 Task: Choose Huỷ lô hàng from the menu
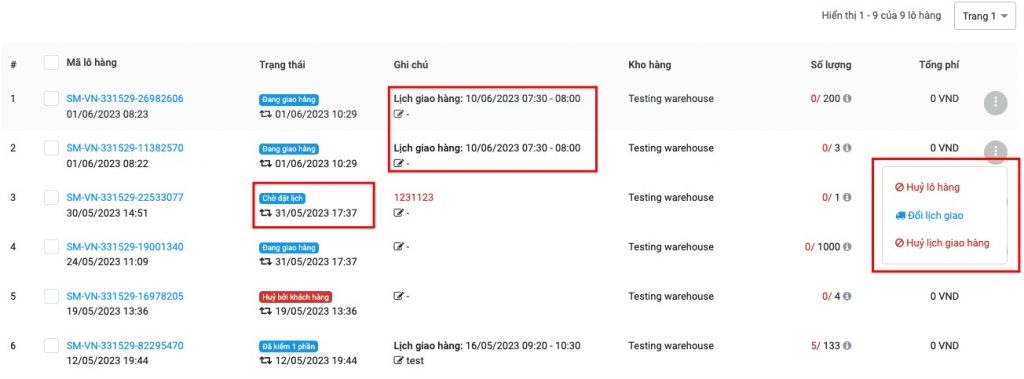(x=927, y=188)
